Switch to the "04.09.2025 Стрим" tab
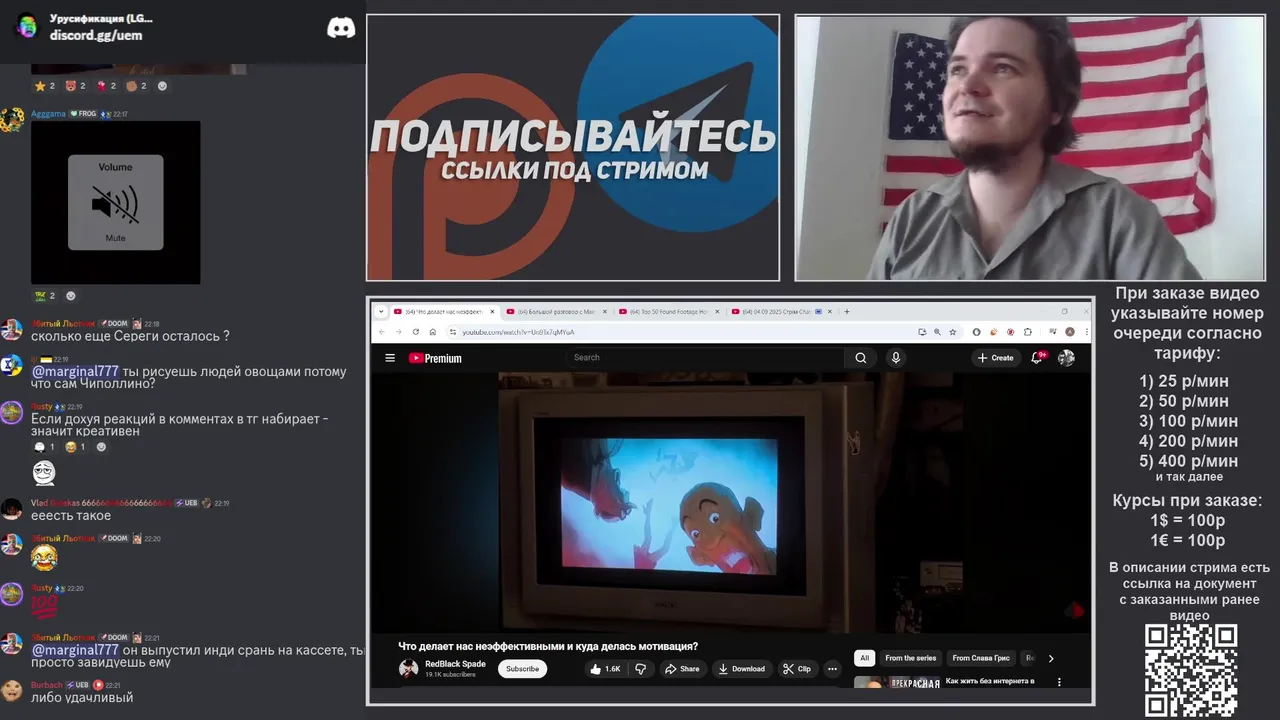1280x720 pixels. click(784, 311)
